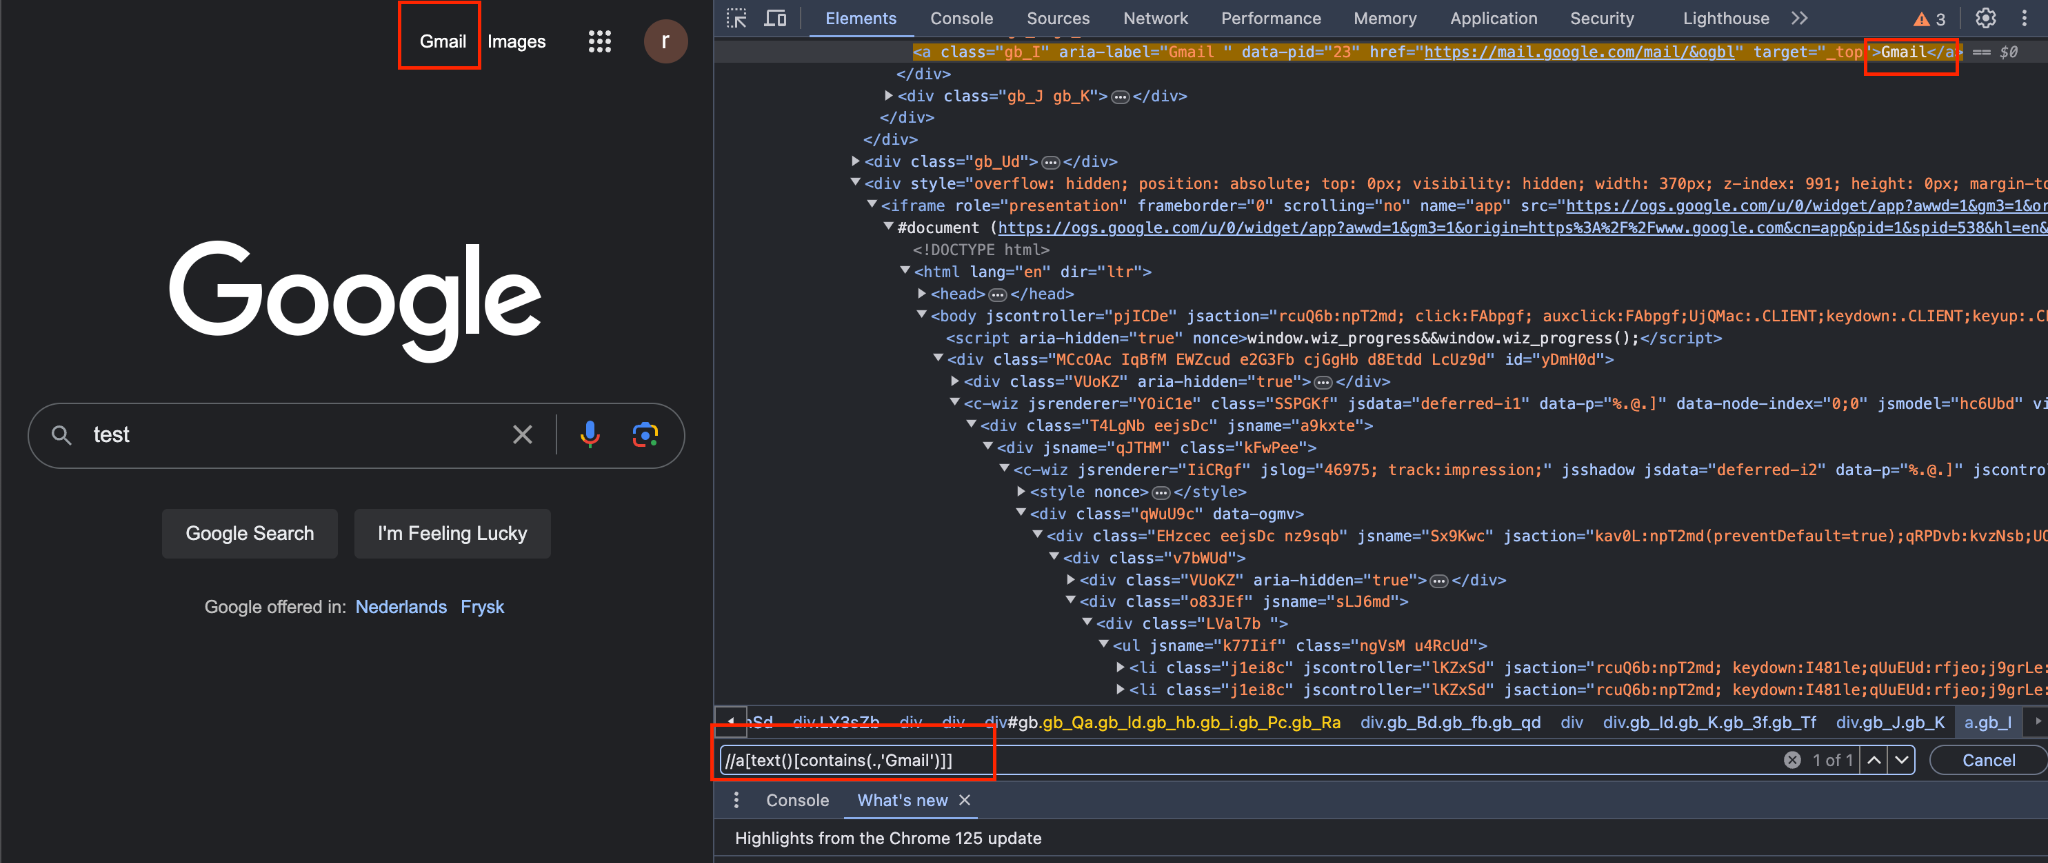Collapse the body jscontroller pjICDe node

pos(921,315)
